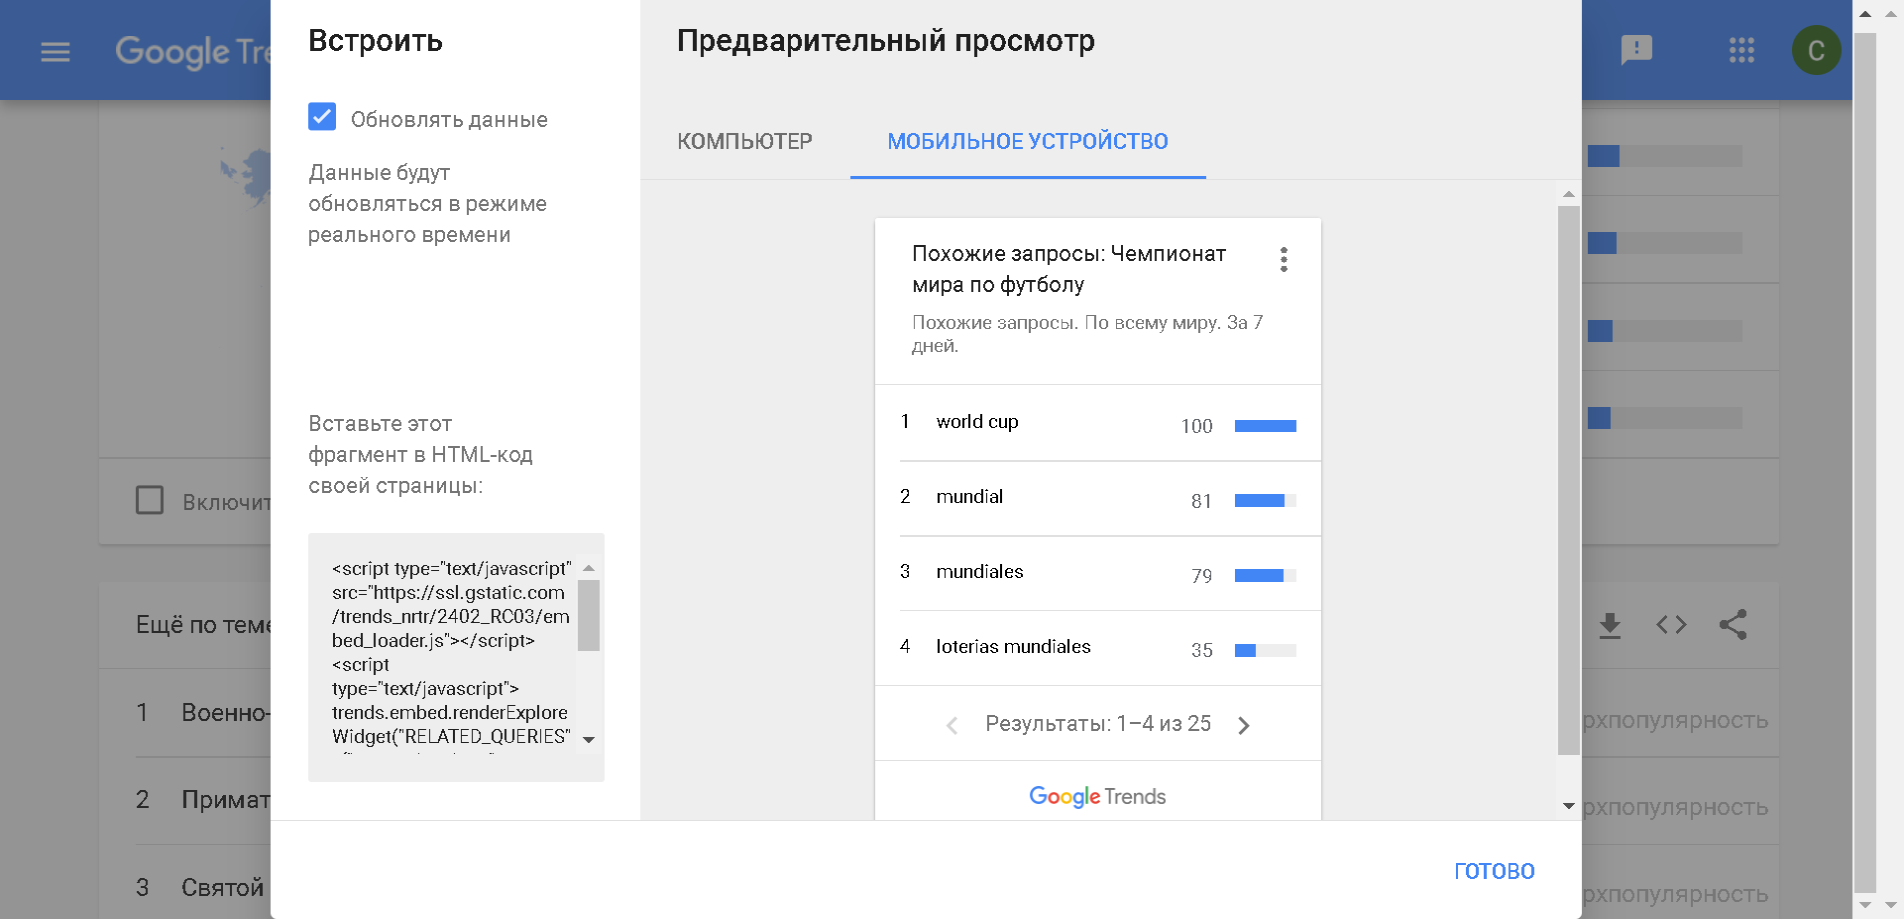Uncheck the Обновлять данные checkbox
This screenshot has height=919, width=1904.
(x=322, y=117)
